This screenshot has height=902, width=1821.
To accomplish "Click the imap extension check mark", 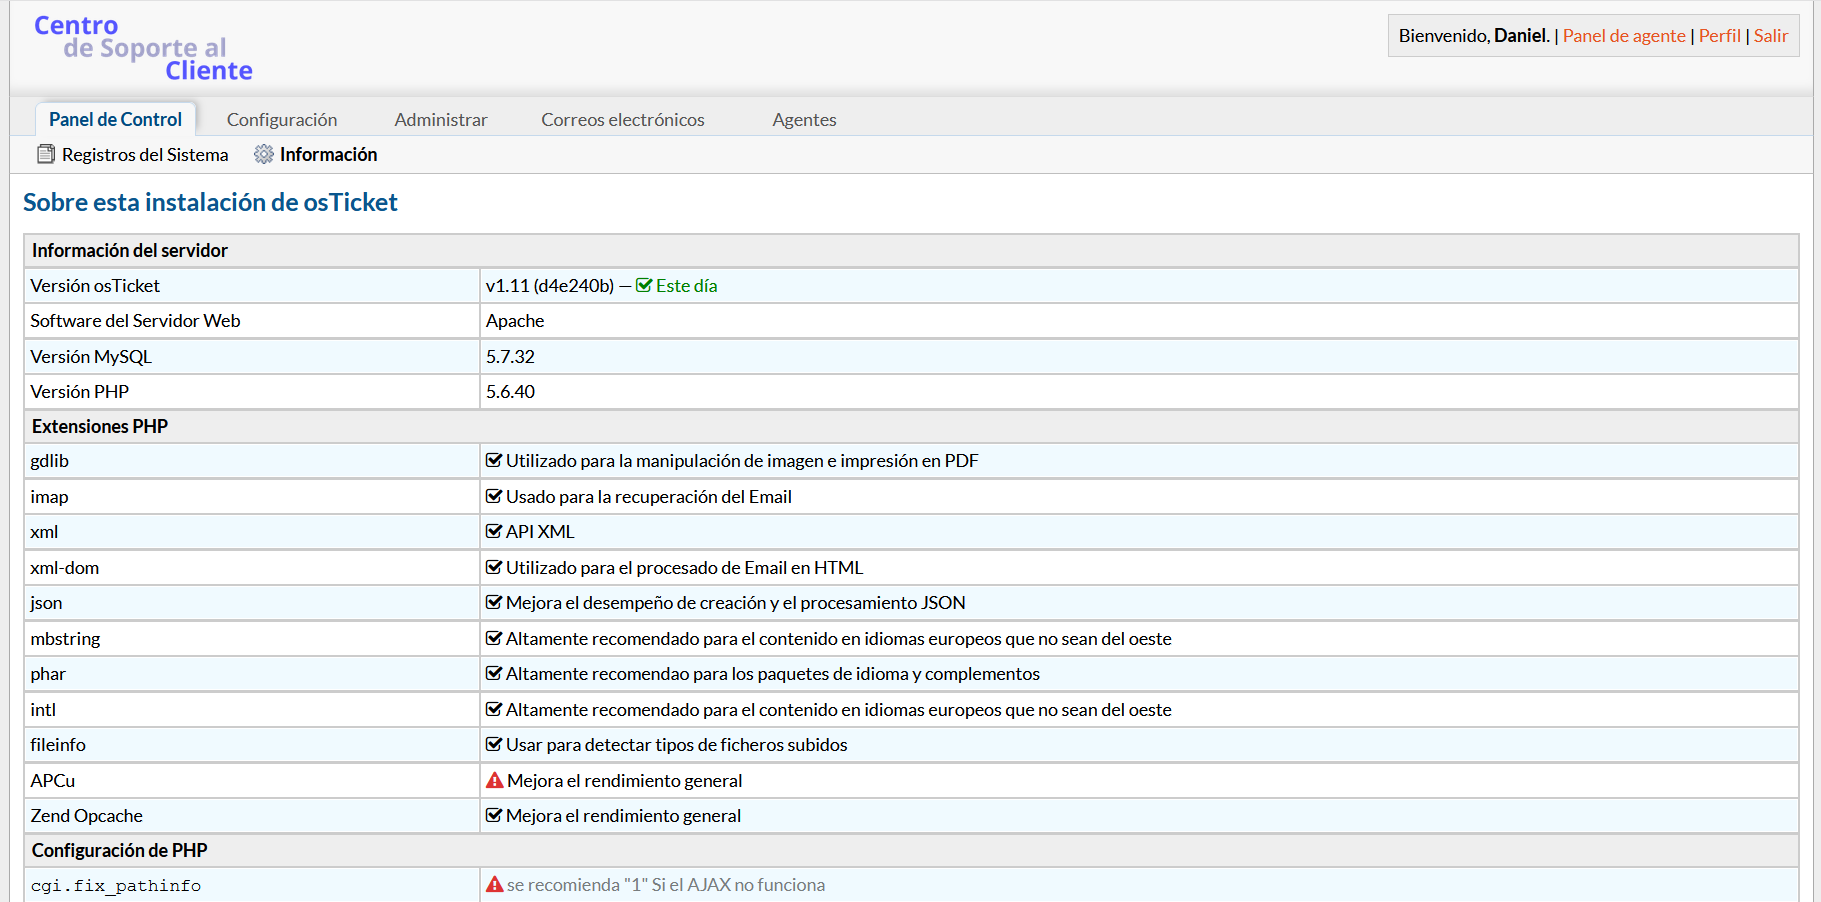I will point(494,497).
